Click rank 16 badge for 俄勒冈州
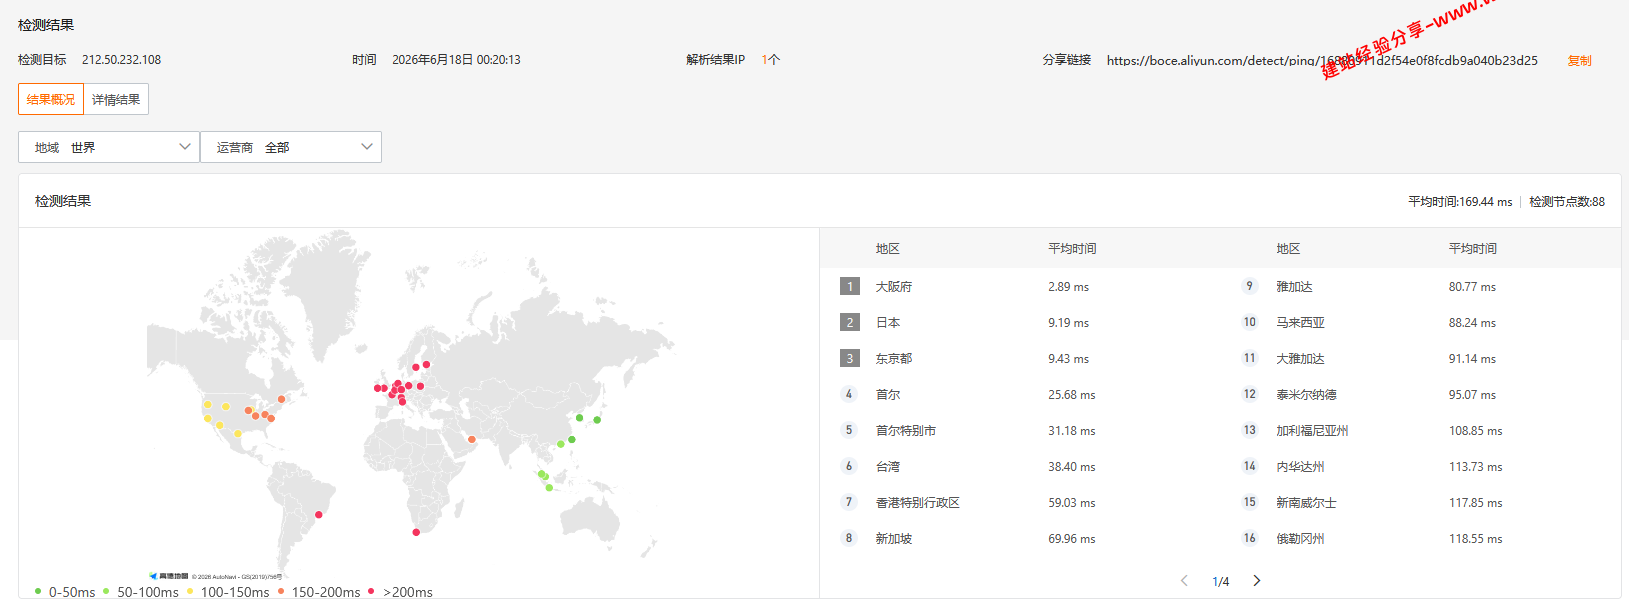This screenshot has width=1629, height=609. coord(1249,538)
